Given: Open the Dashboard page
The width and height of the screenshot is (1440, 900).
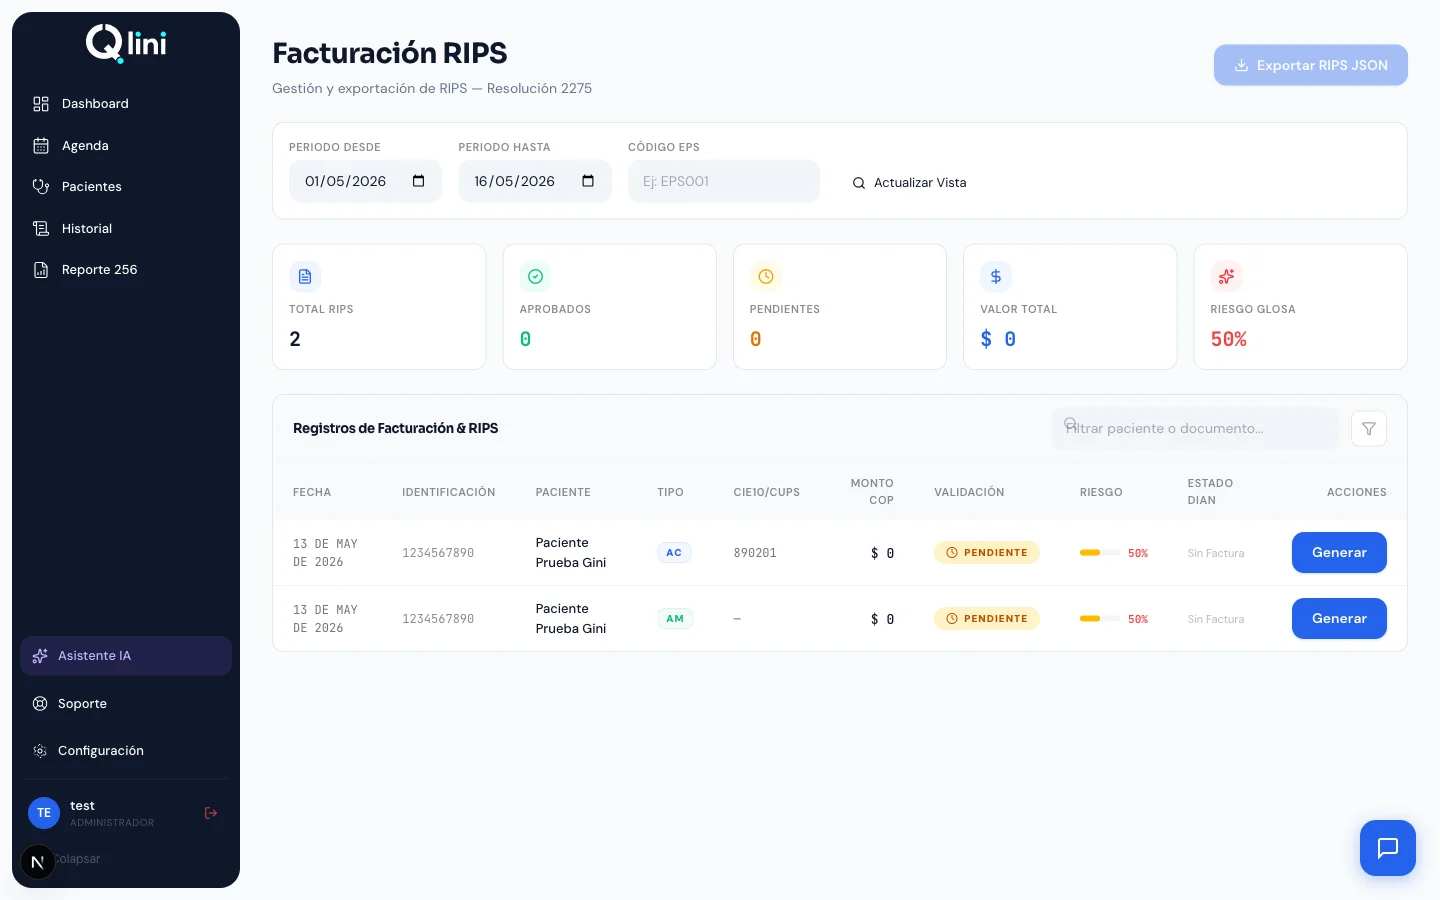Looking at the screenshot, I should [126, 104].
